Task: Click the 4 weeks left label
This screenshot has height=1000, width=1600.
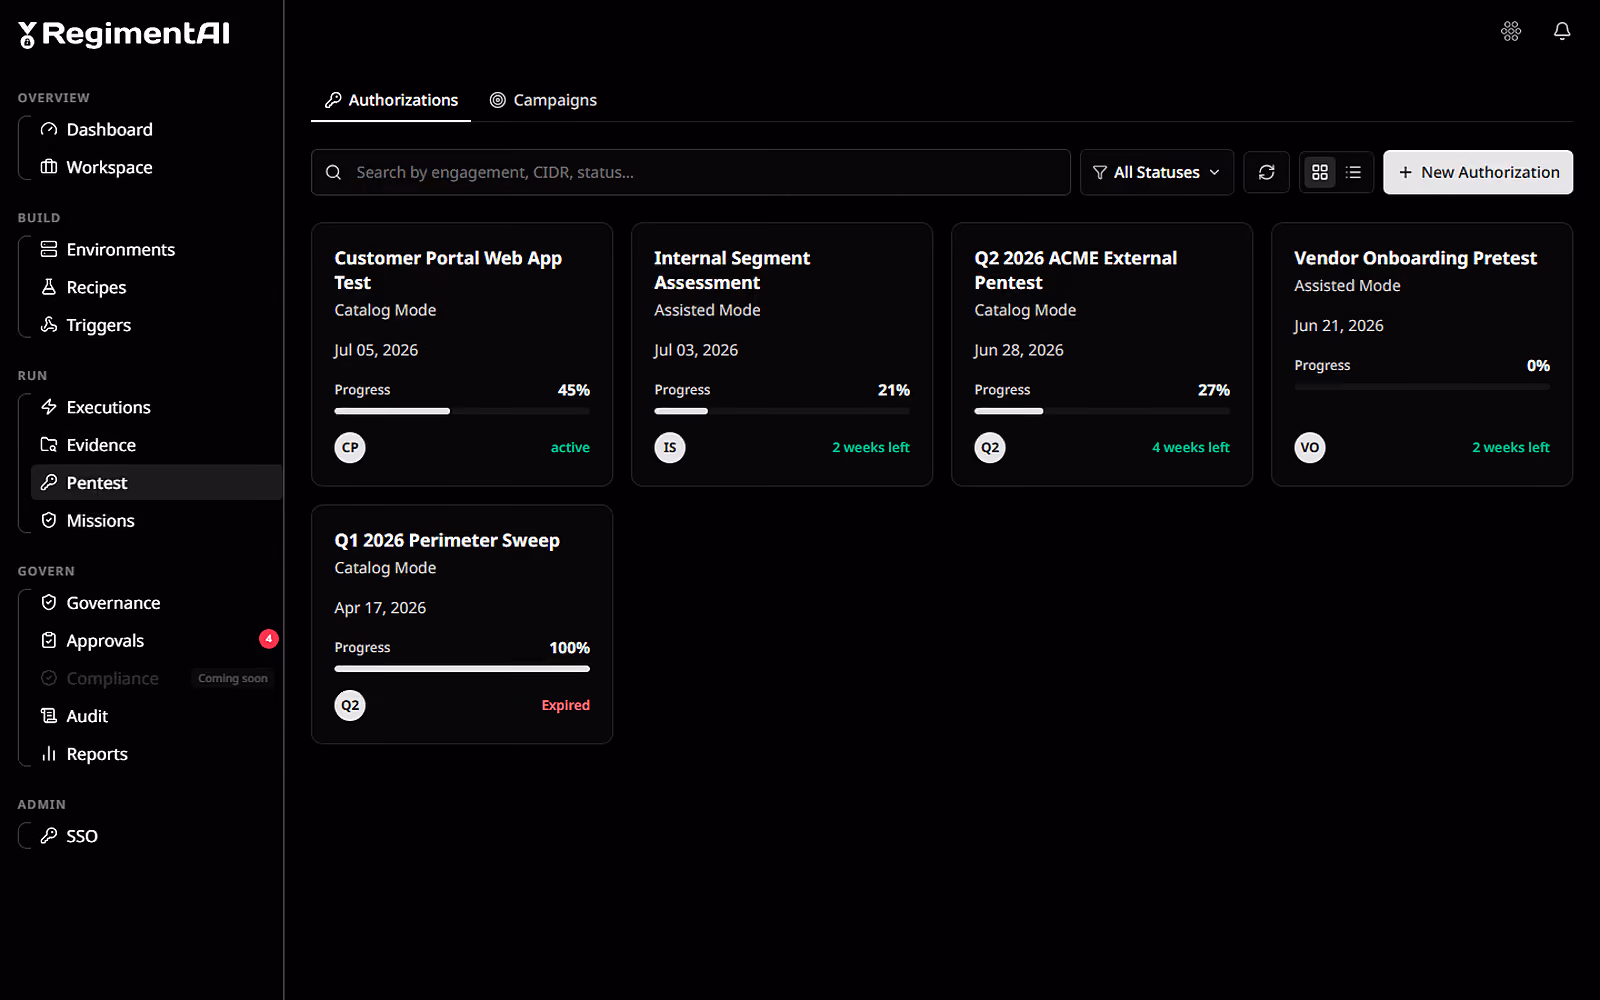Action: click(1191, 447)
